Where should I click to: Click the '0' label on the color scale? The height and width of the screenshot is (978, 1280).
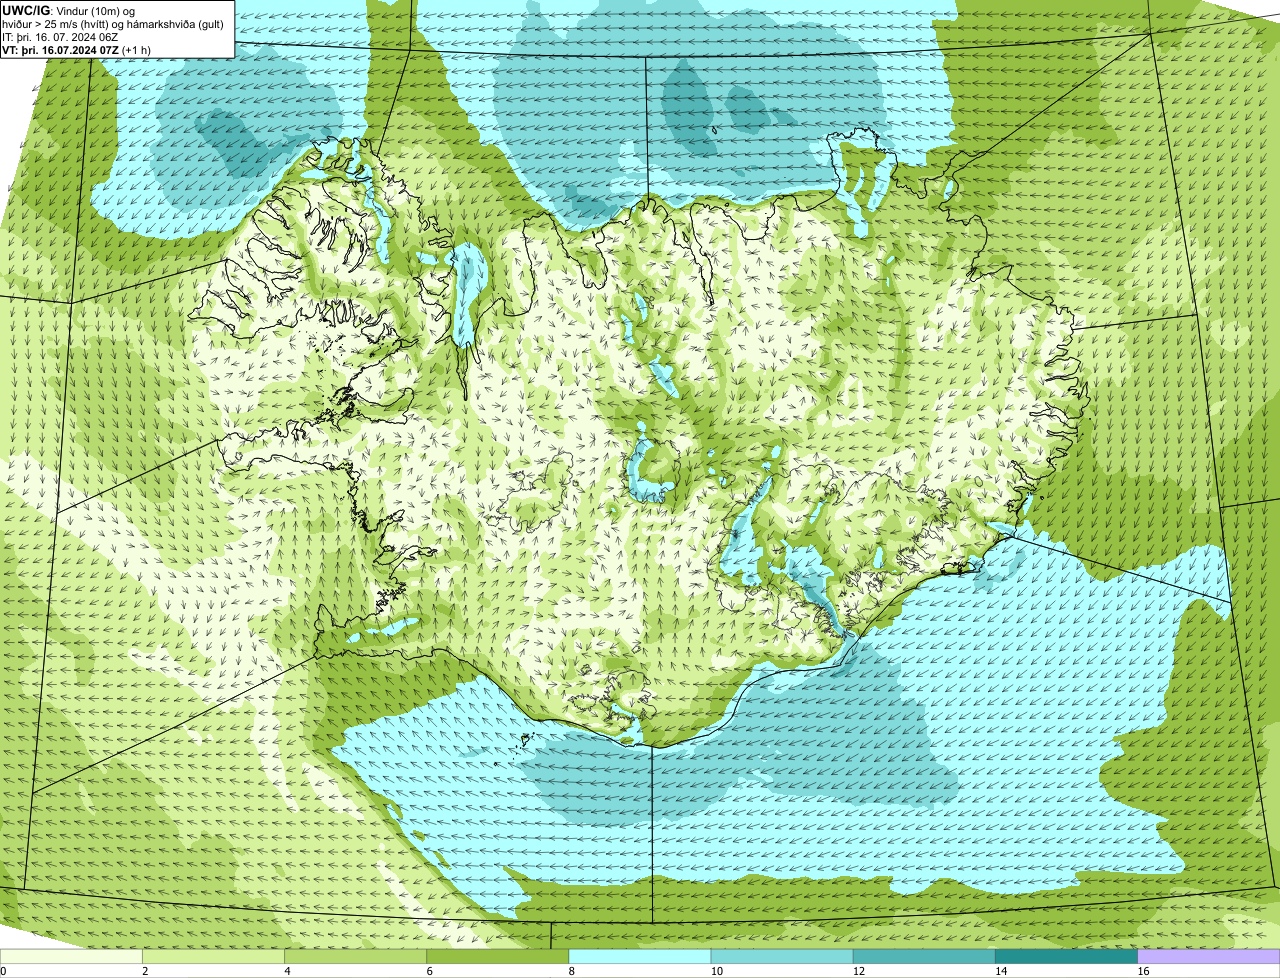[3, 971]
